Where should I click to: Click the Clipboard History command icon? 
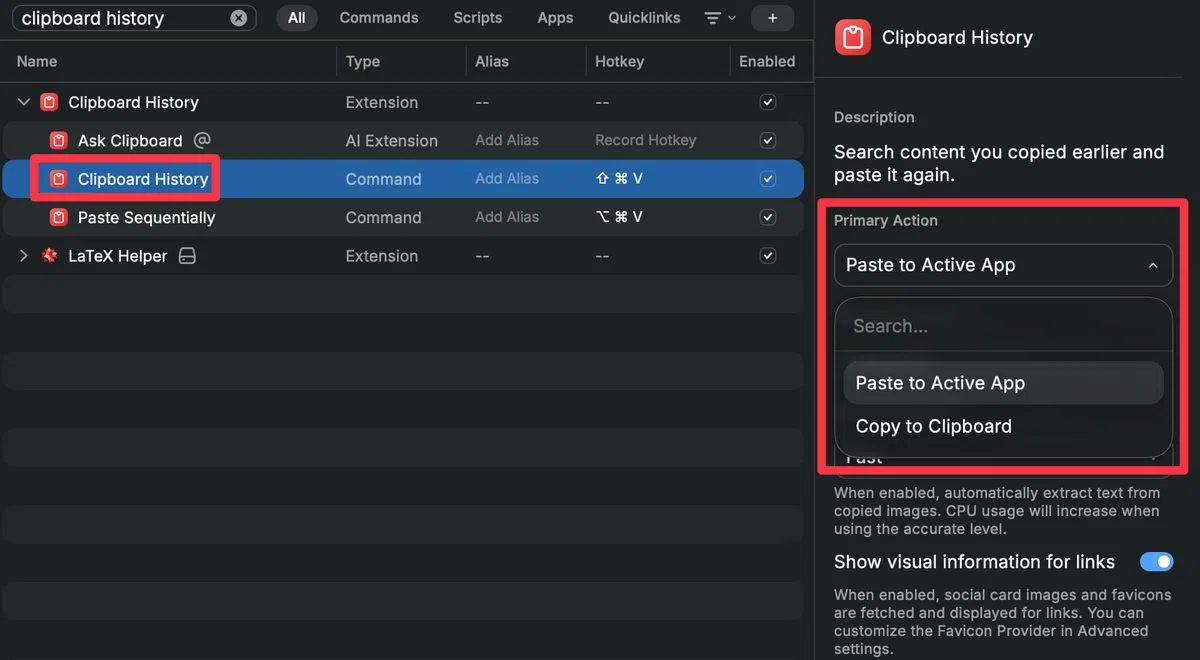tap(59, 179)
